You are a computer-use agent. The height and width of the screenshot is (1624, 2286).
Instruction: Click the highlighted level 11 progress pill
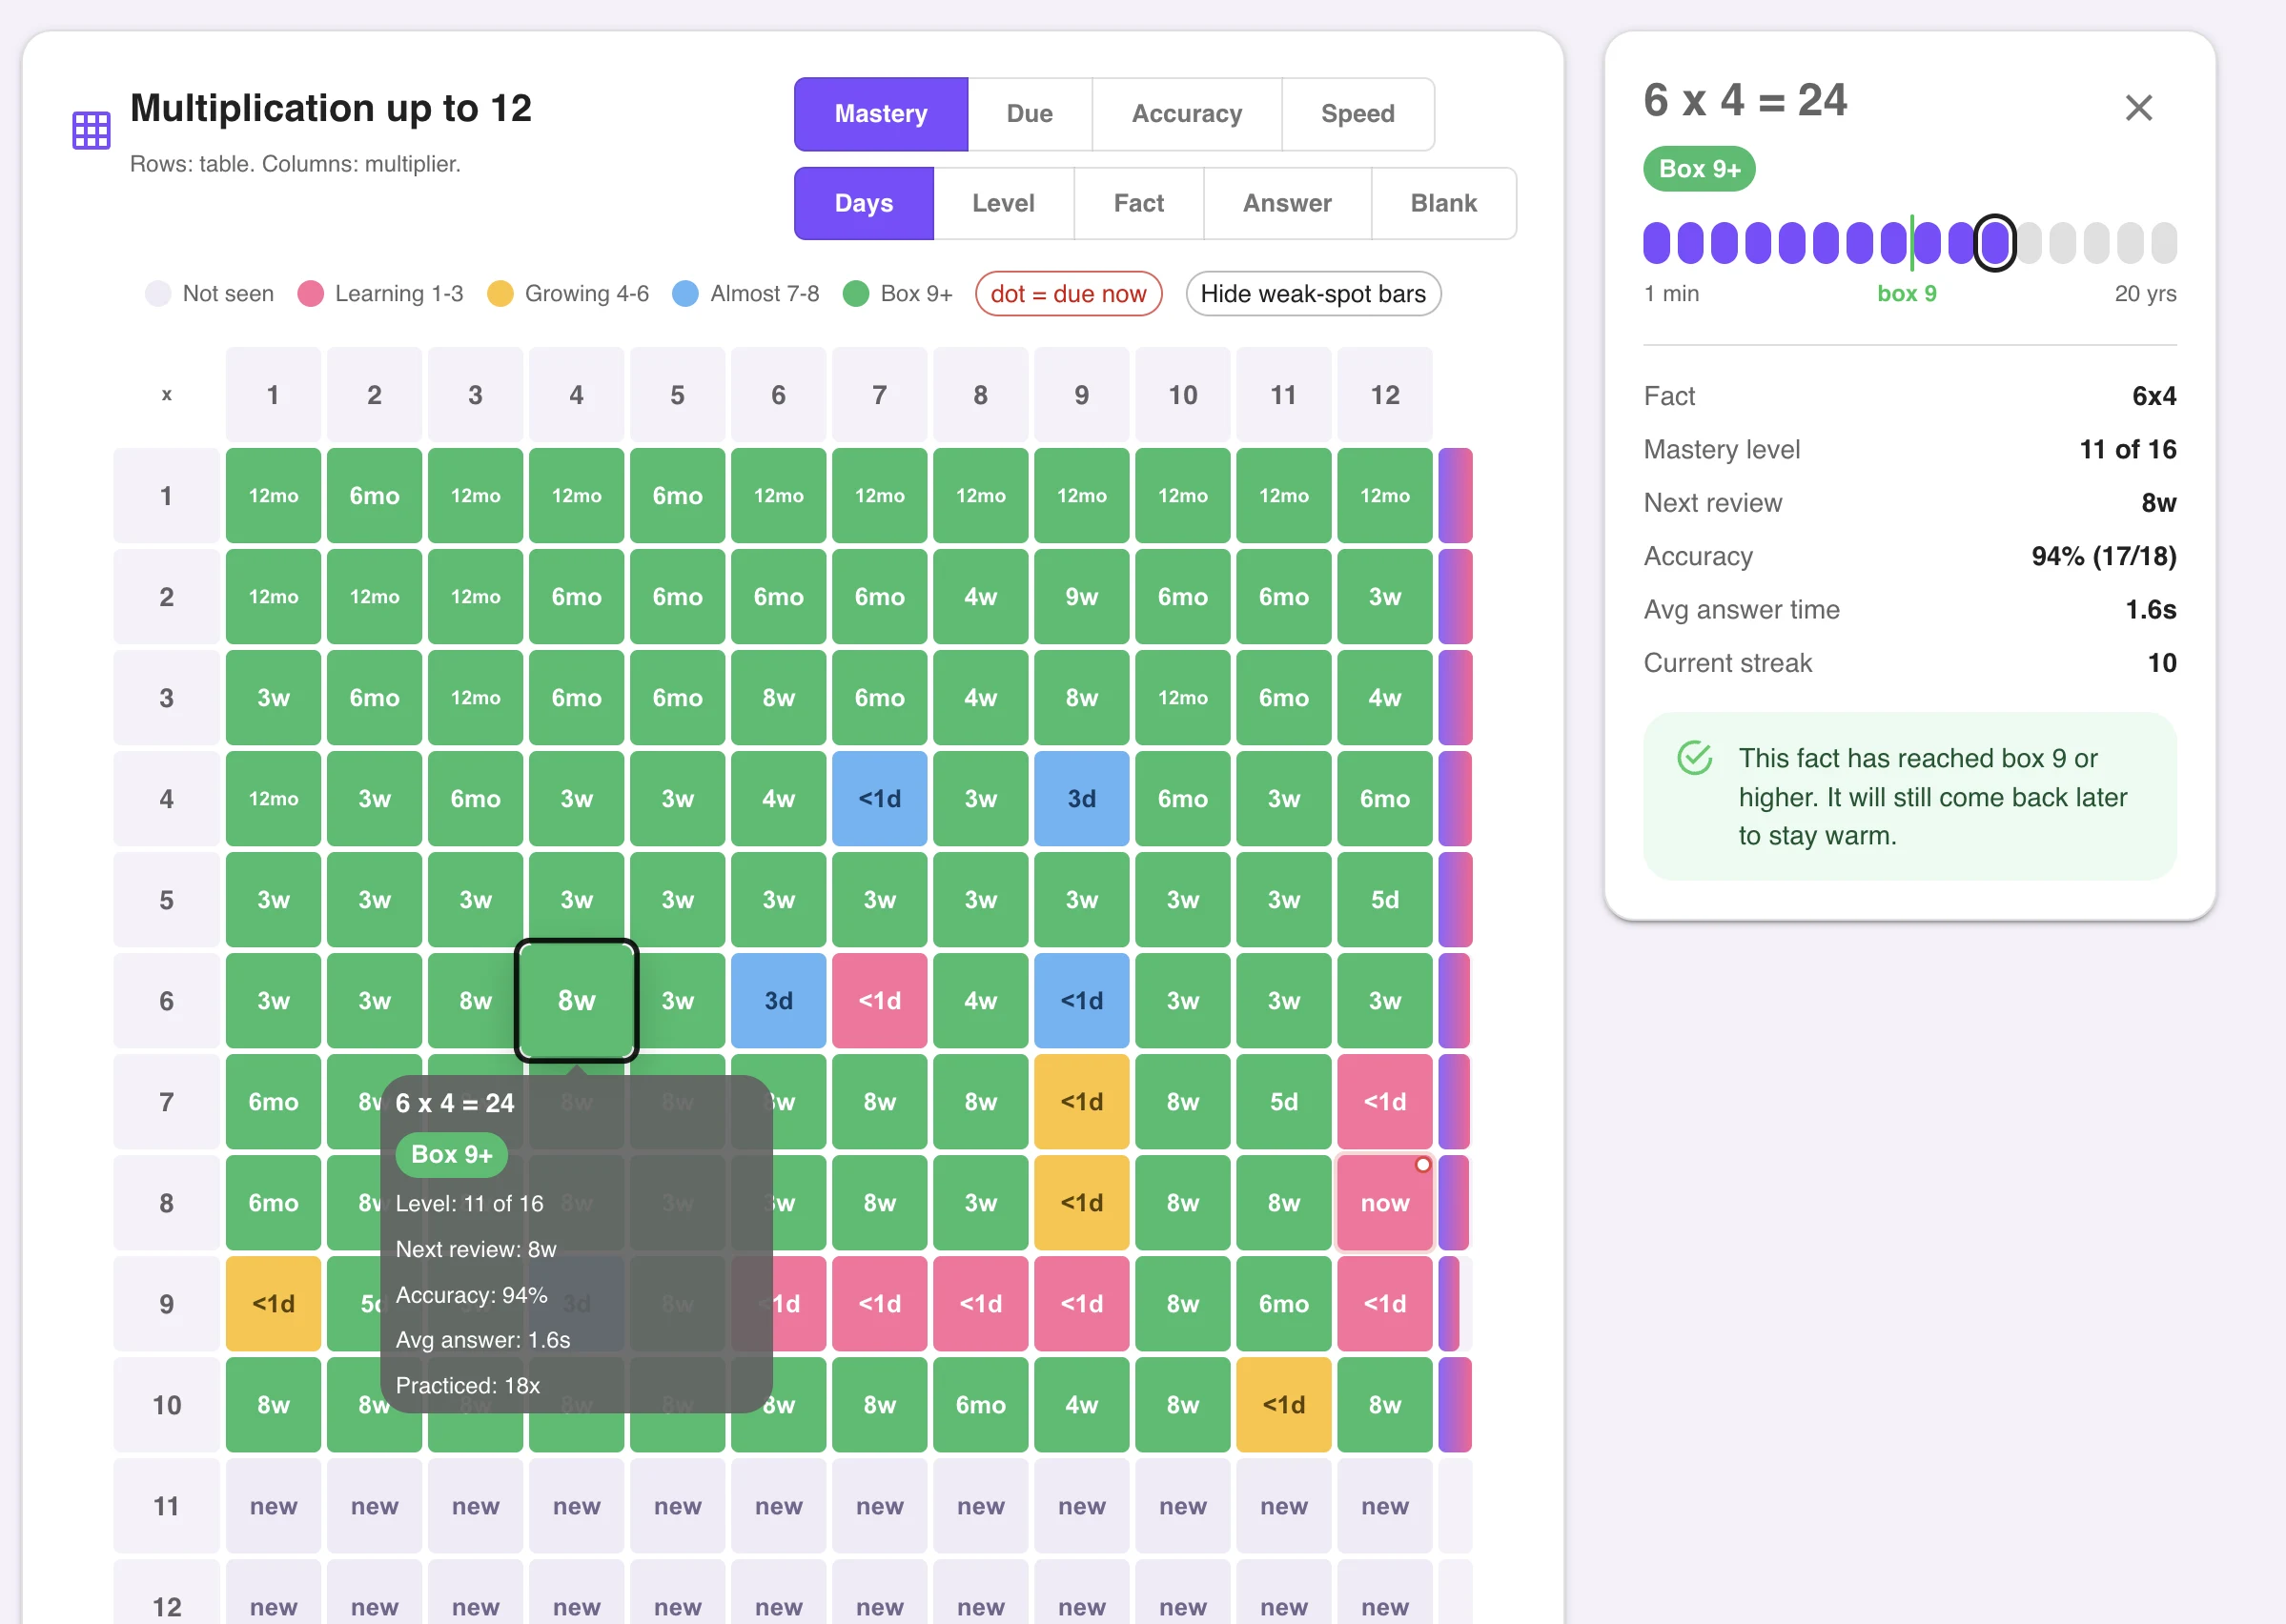coord(1994,243)
